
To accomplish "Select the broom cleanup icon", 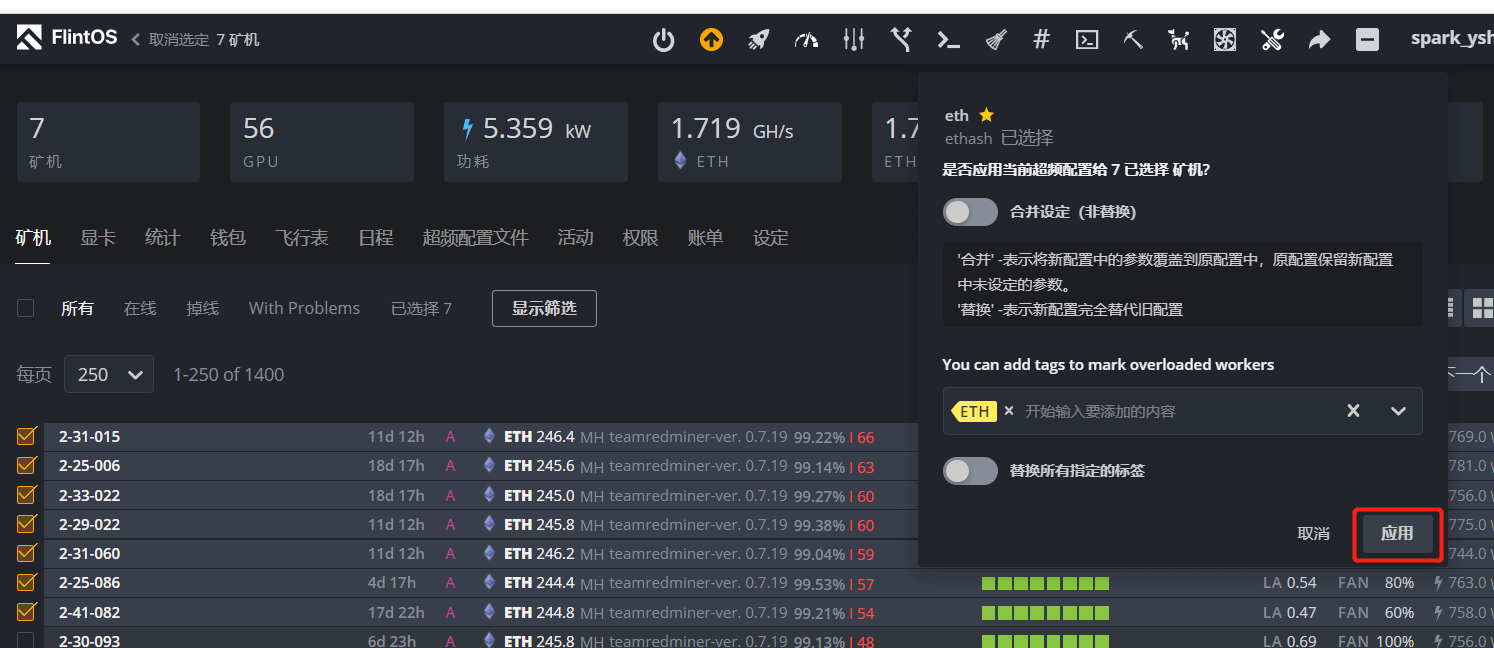I will 994,39.
